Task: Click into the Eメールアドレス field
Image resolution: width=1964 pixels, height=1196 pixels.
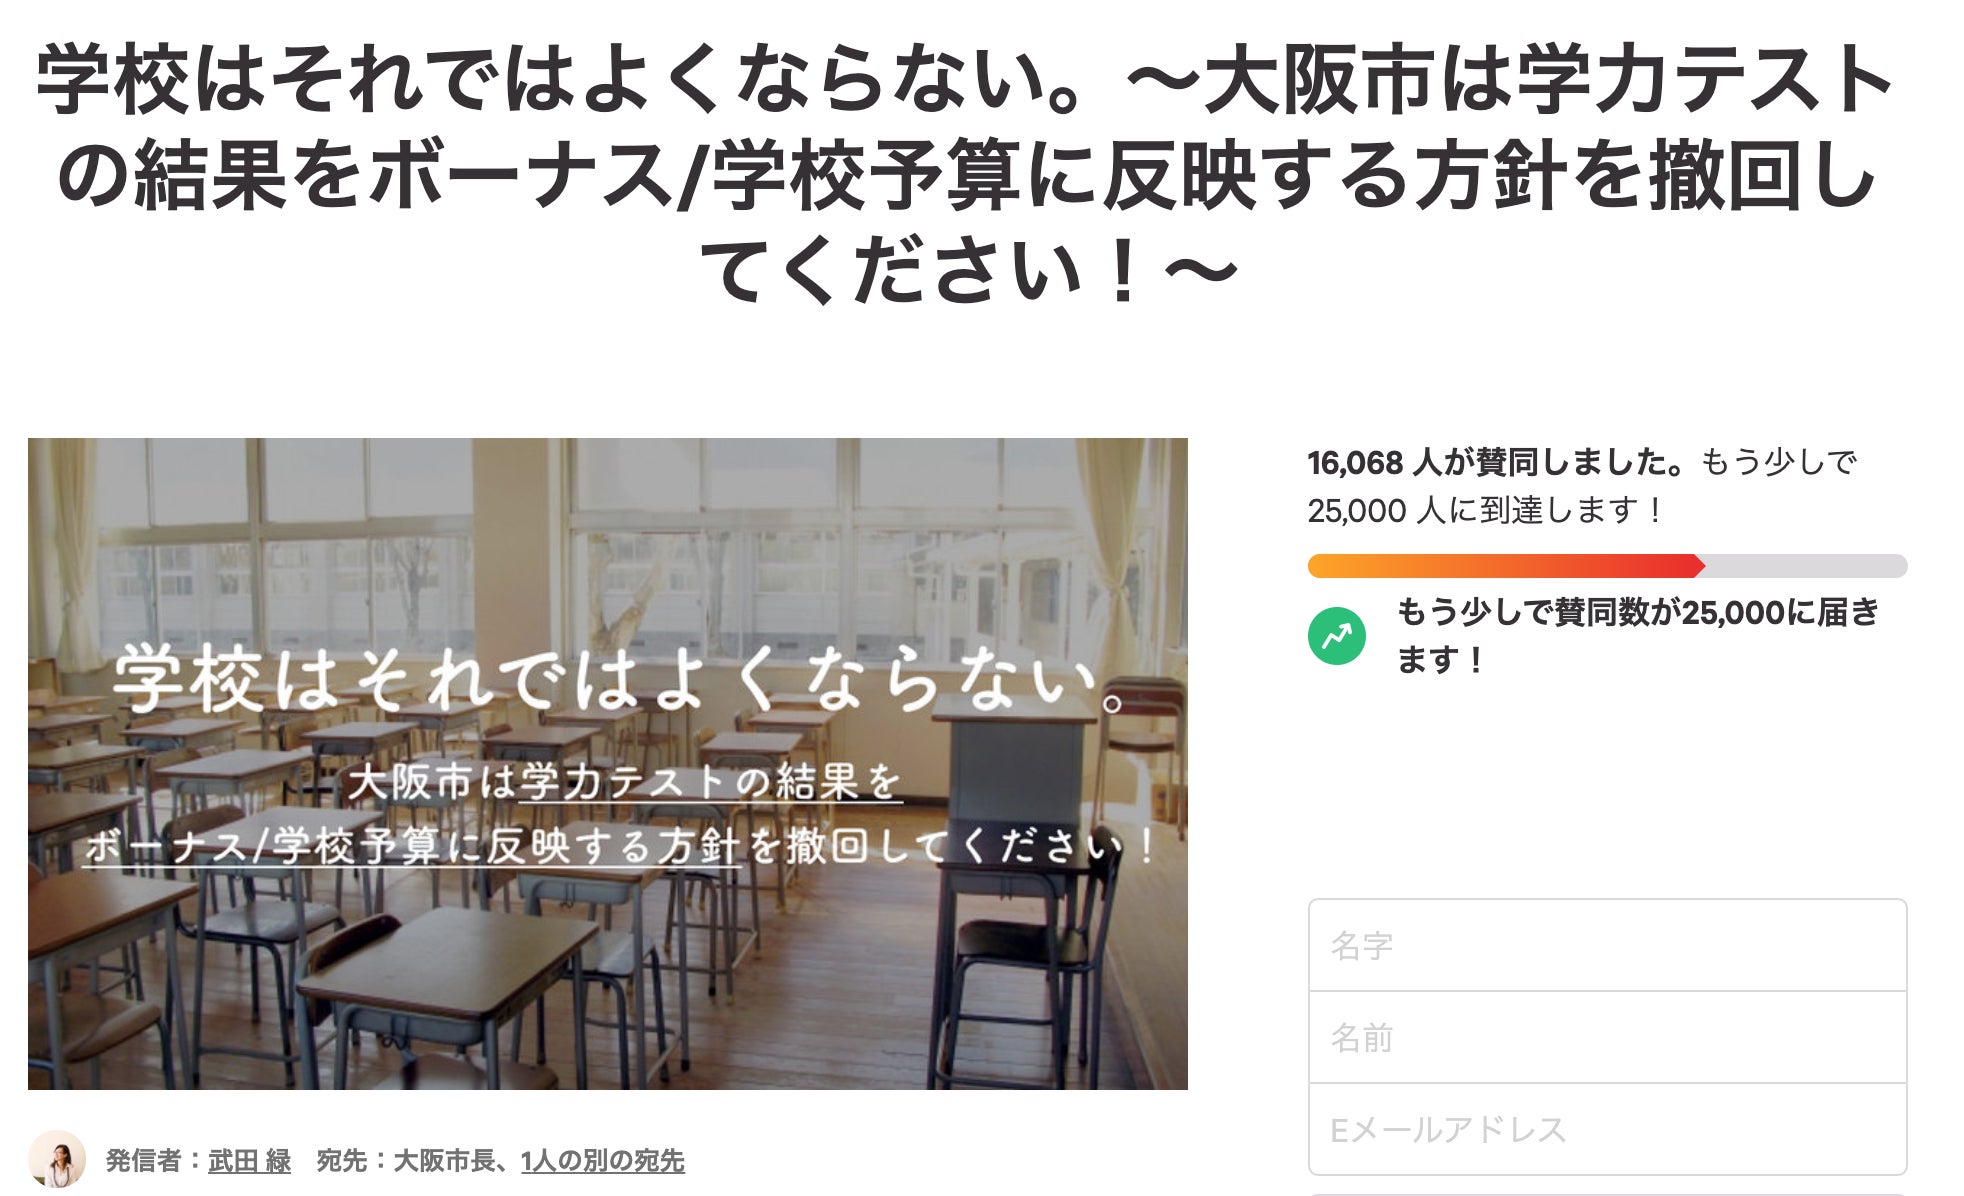Action: click(1607, 1129)
